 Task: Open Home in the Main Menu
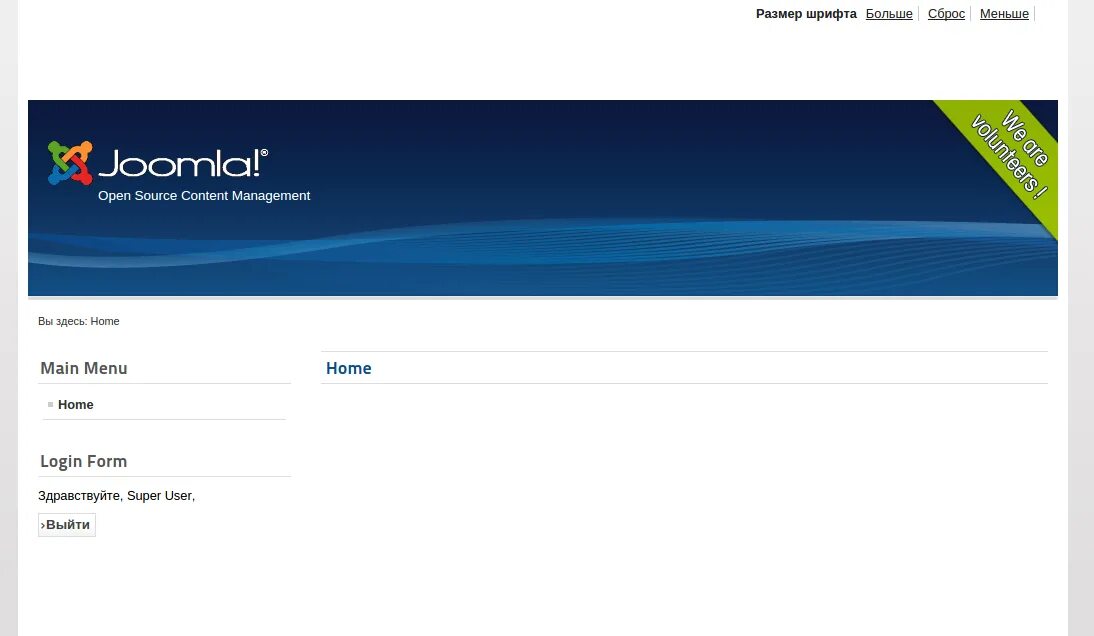tap(75, 404)
